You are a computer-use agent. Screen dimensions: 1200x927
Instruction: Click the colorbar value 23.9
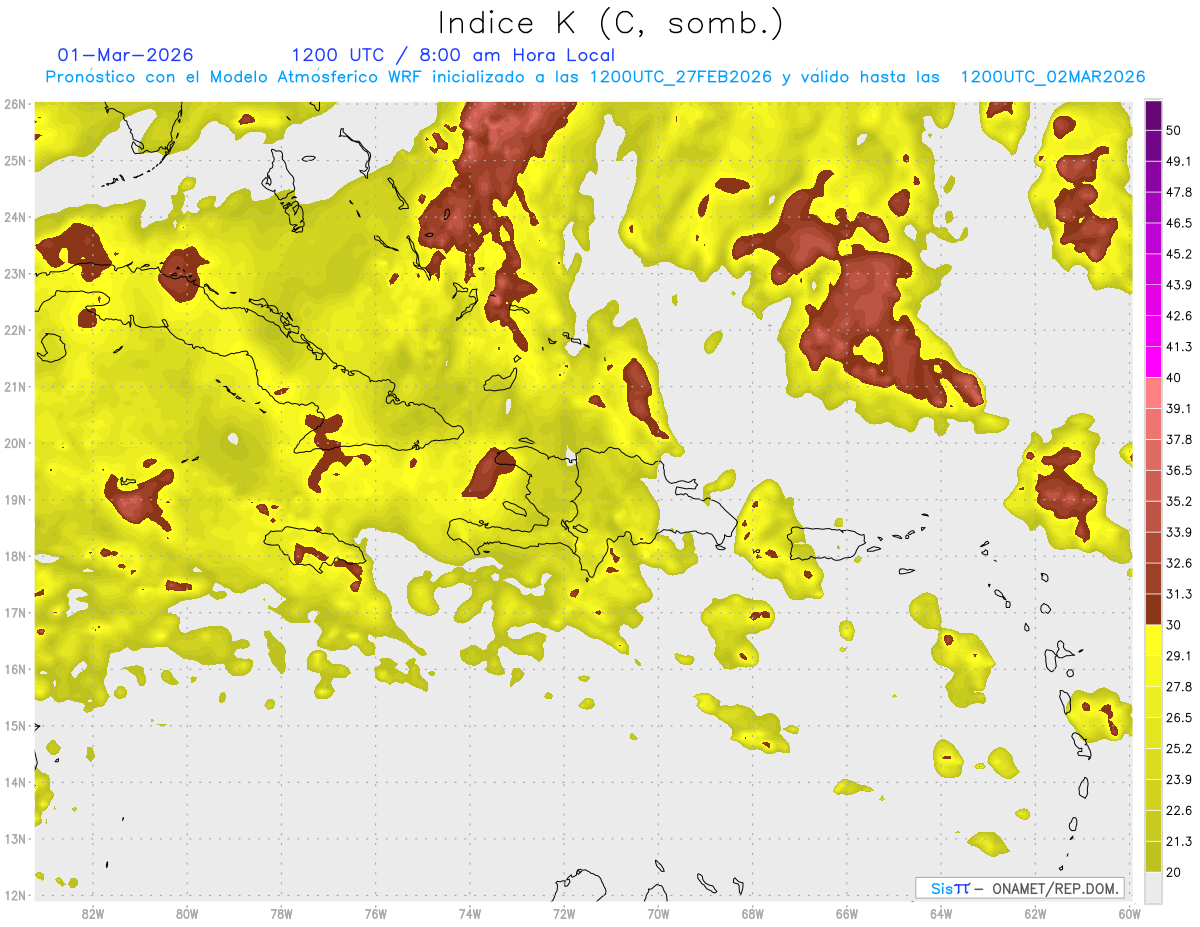click(x=1179, y=780)
